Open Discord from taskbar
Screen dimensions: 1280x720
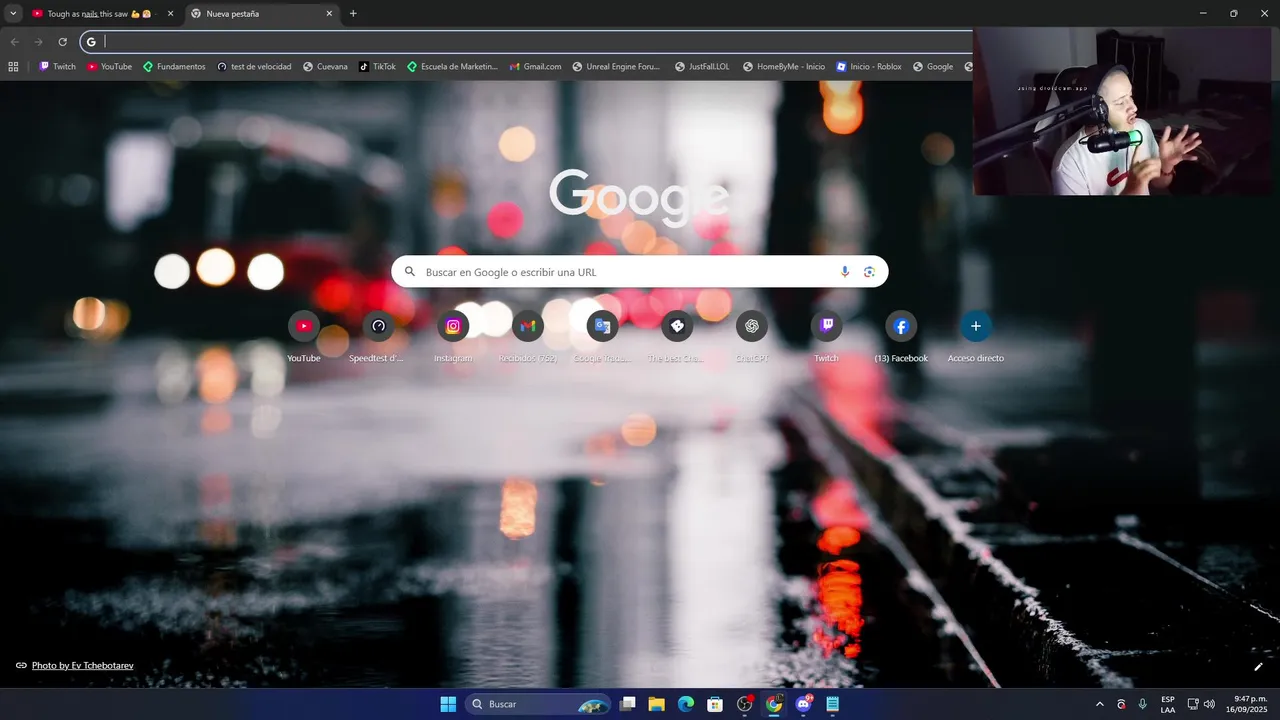click(803, 704)
